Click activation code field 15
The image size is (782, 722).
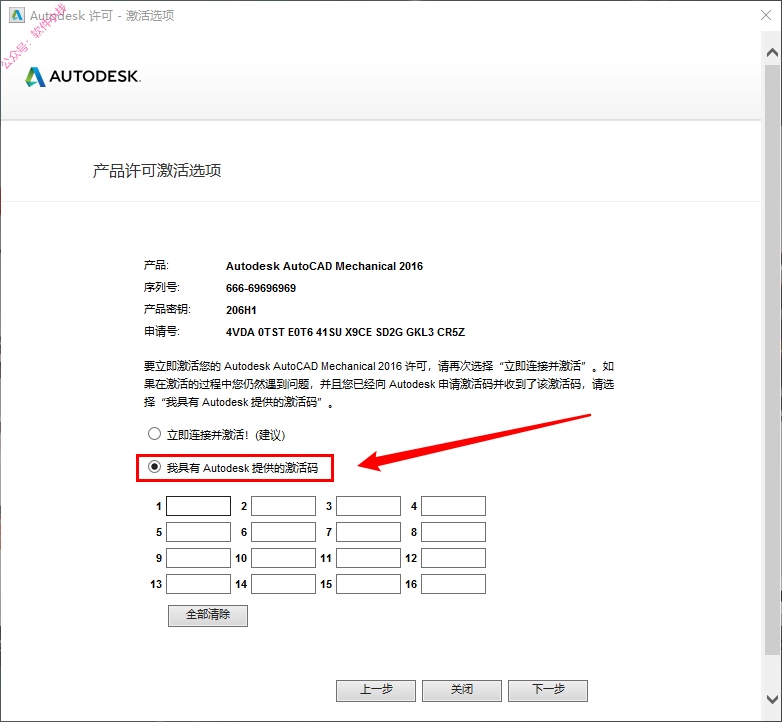[369, 584]
